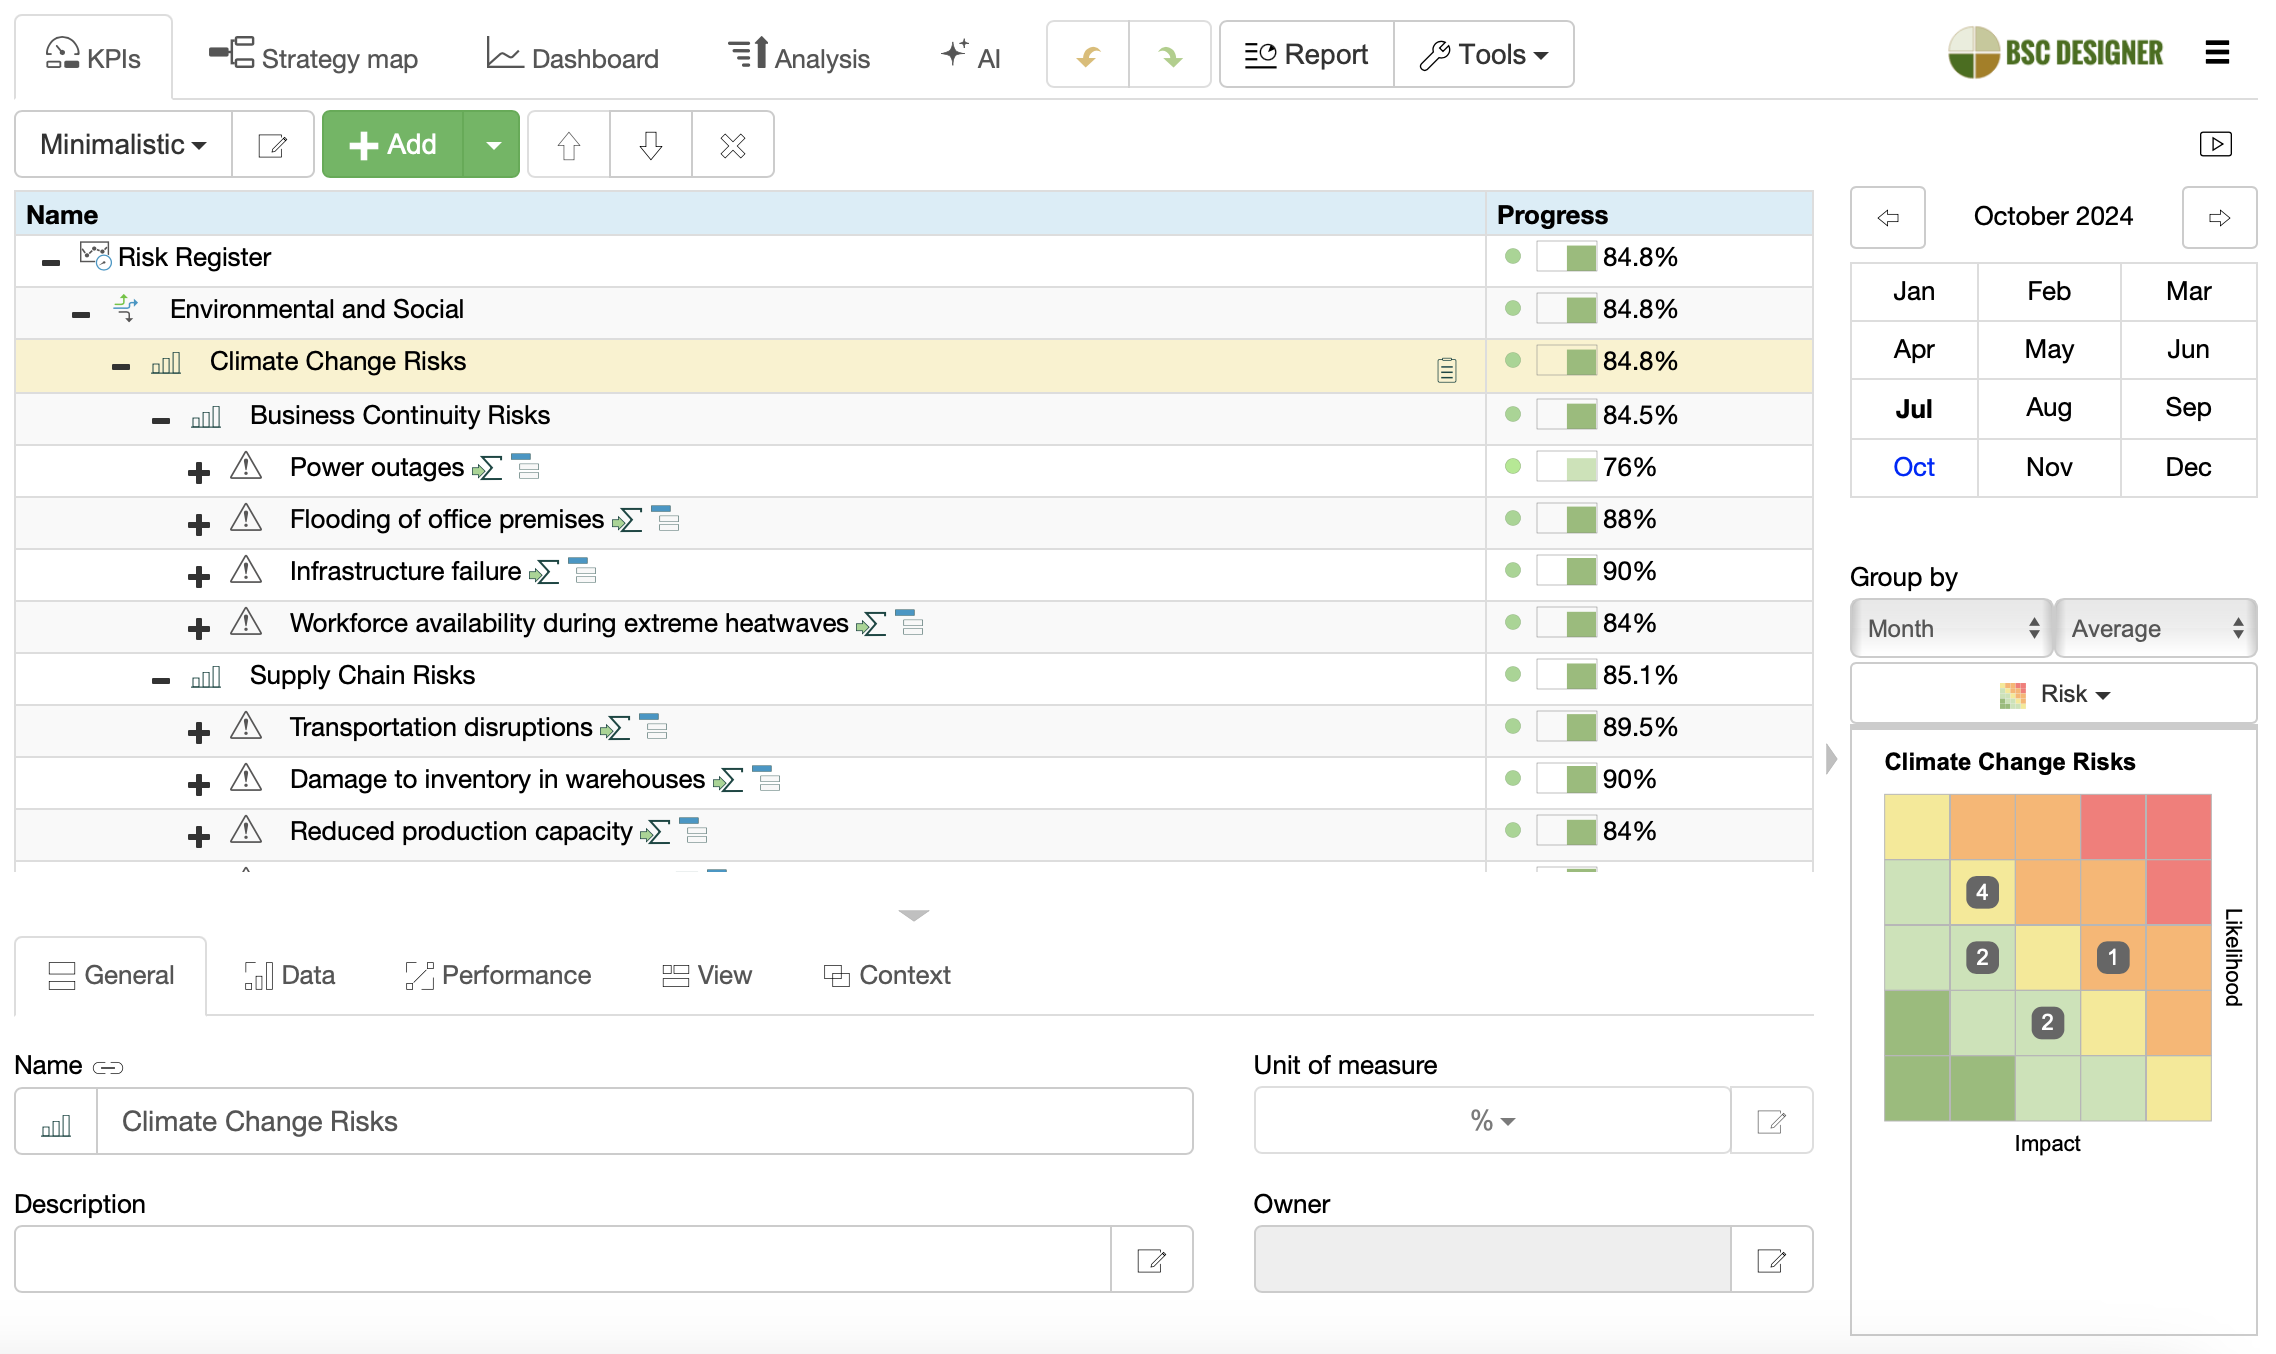The width and height of the screenshot is (2276, 1354).
Task: Open the Minimalistic view dropdown
Action: (x=123, y=145)
